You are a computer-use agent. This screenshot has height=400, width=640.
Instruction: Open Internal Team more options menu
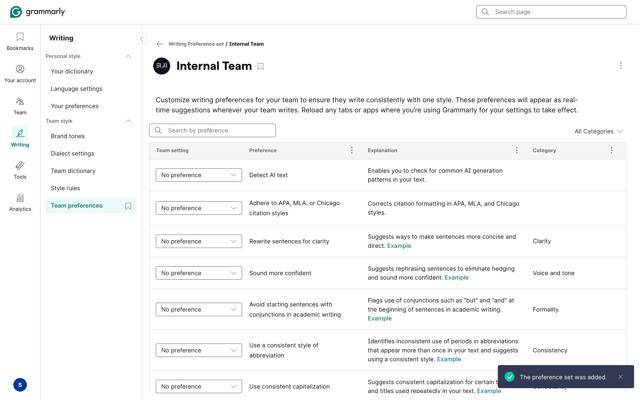[620, 66]
